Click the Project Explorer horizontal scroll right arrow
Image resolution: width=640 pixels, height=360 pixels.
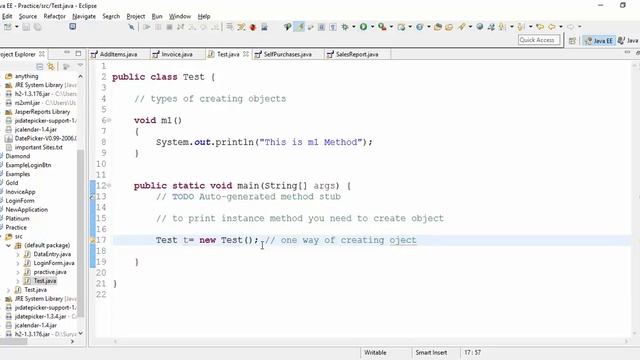[73, 341]
